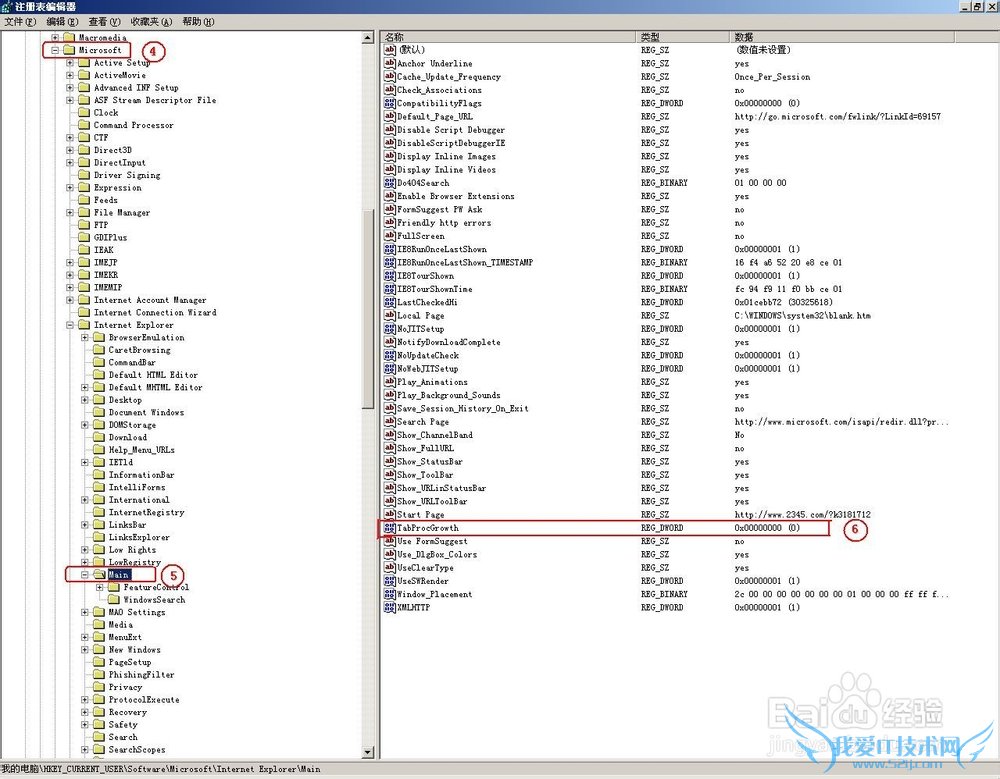Collapse the Internet Explorer tree node
The height and width of the screenshot is (779, 1000).
[70, 325]
